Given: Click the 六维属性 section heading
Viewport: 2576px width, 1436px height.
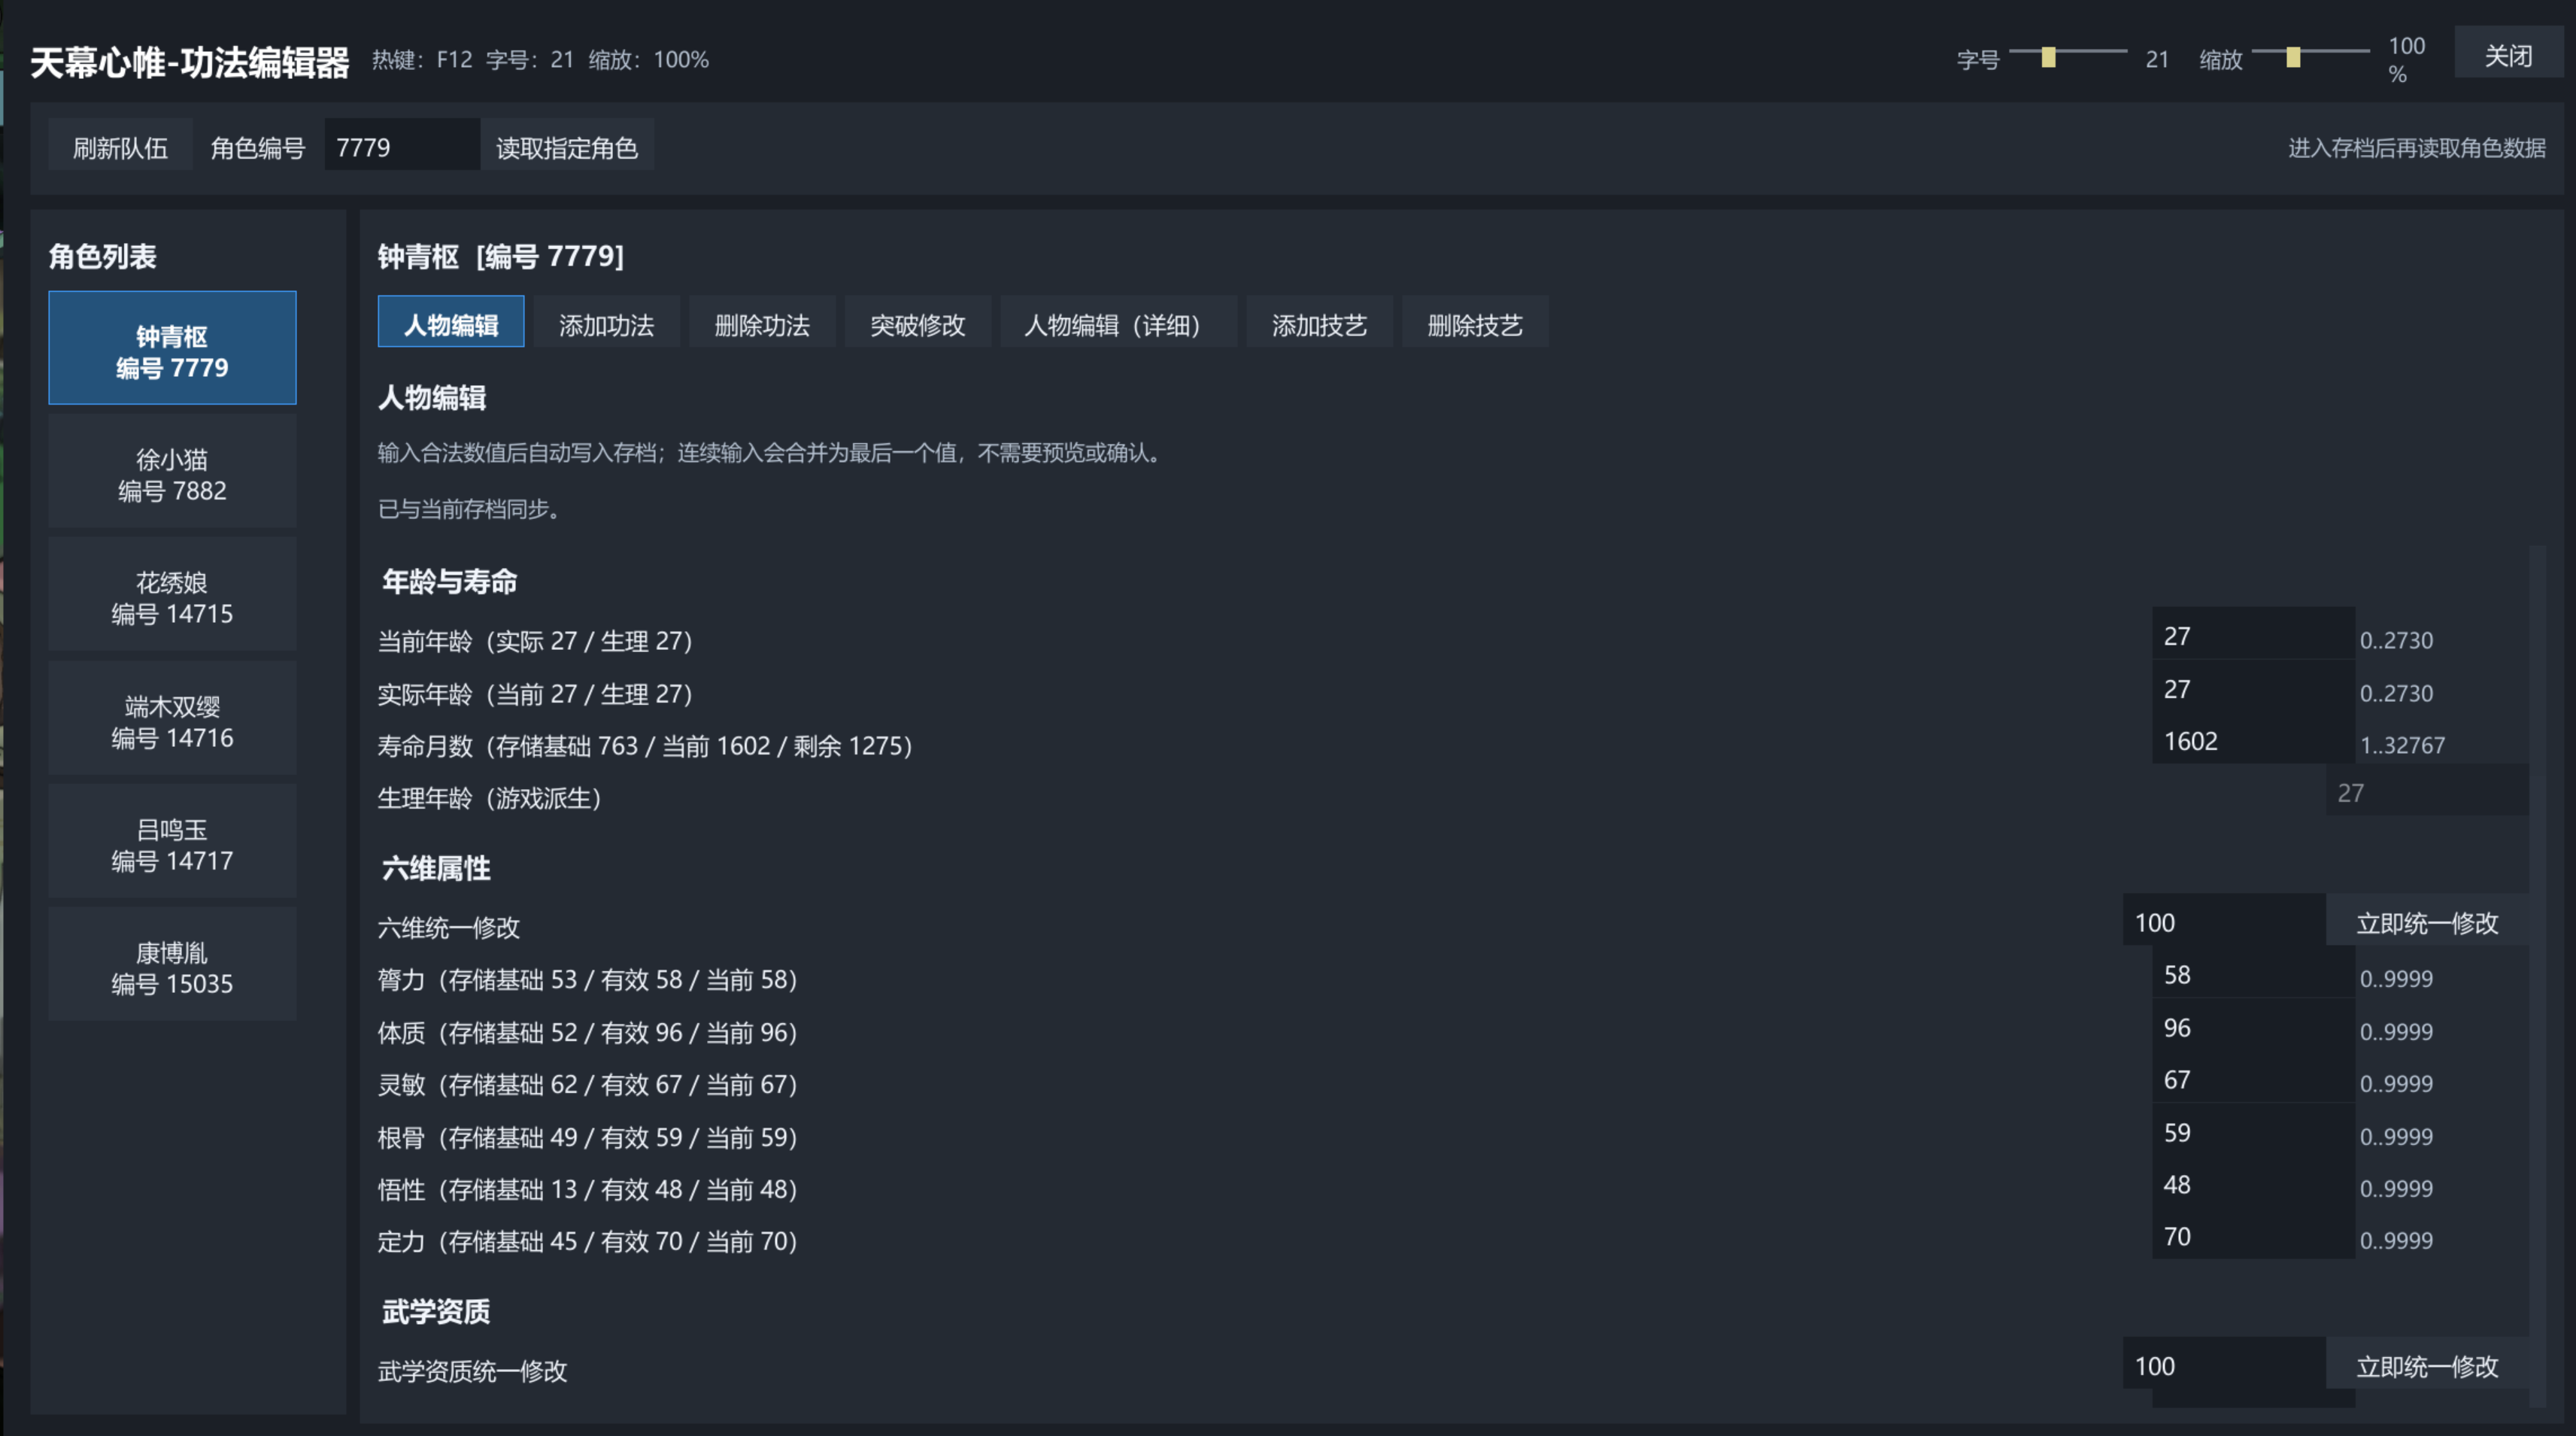Looking at the screenshot, I should [x=436, y=868].
